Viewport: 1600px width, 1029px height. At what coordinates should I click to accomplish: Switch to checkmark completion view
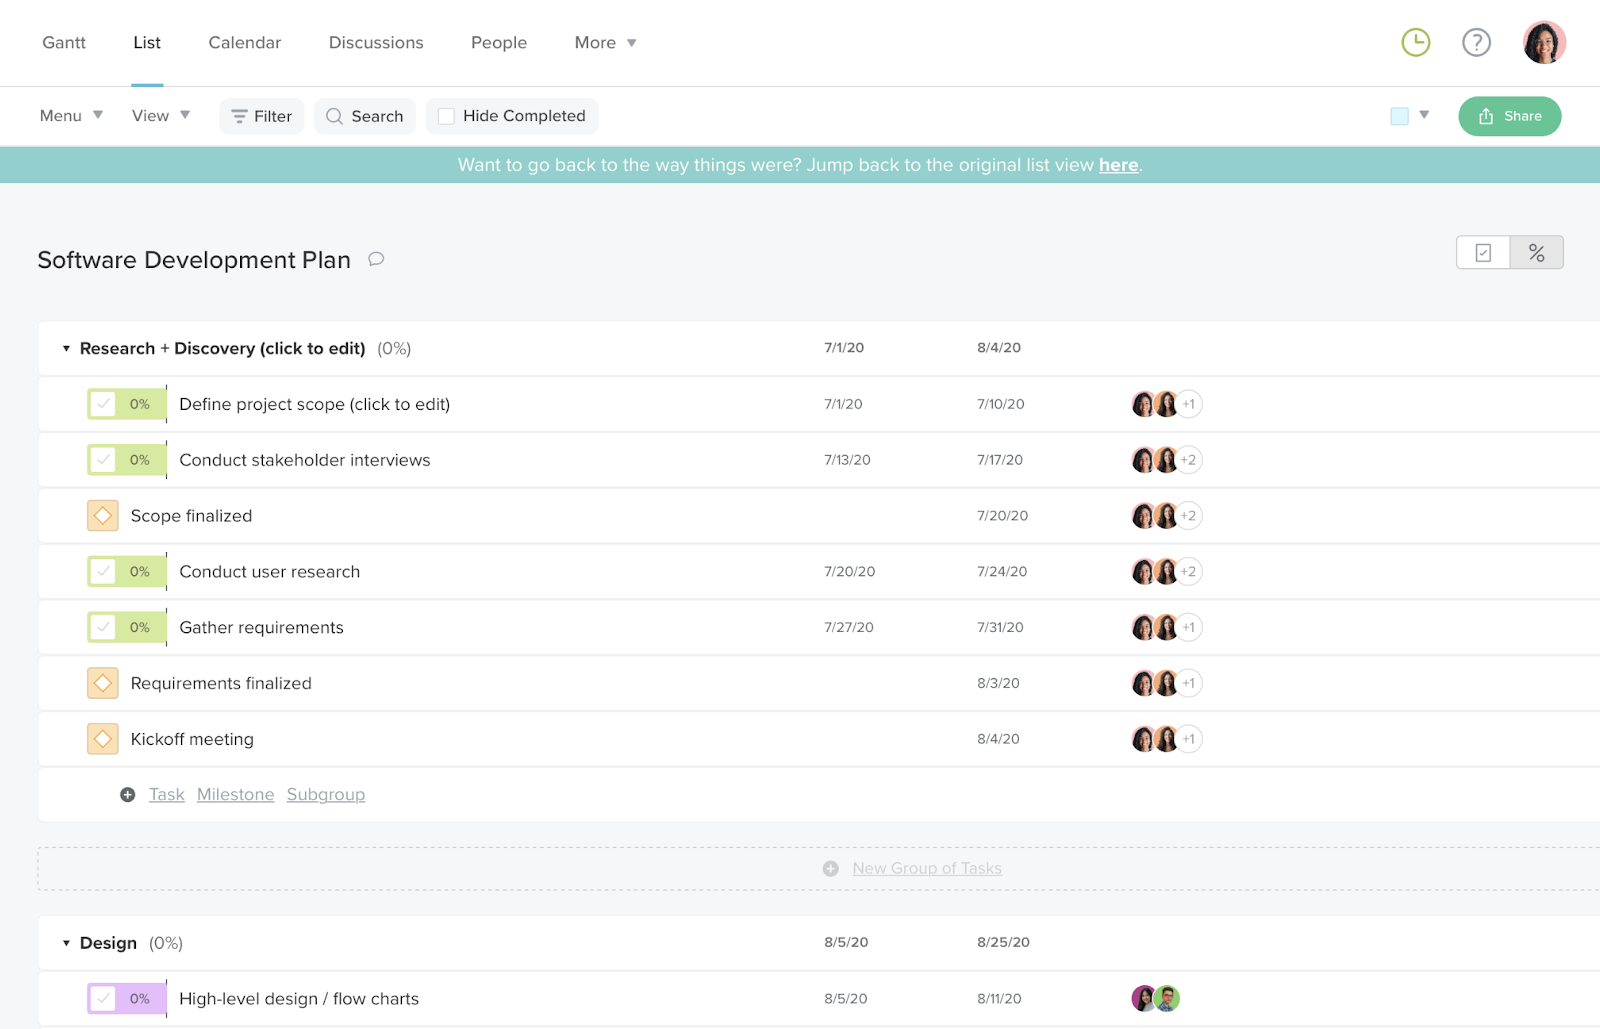pos(1482,252)
